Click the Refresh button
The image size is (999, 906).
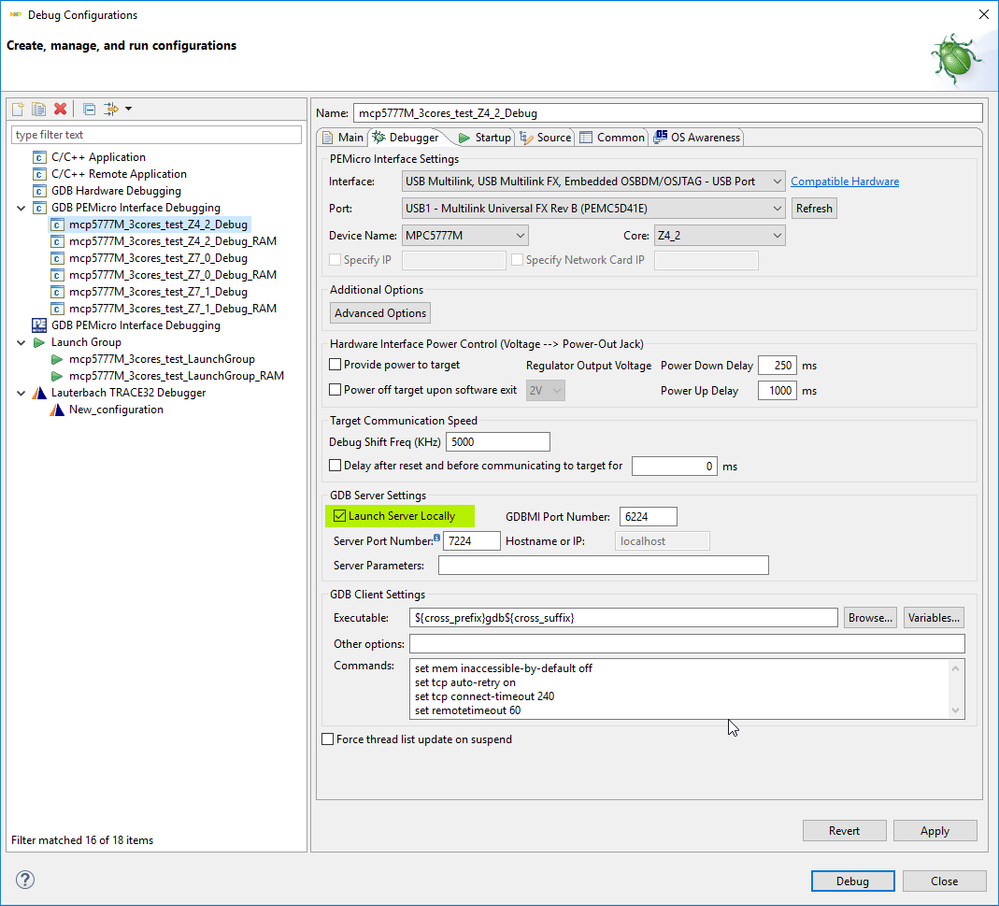[x=814, y=208]
